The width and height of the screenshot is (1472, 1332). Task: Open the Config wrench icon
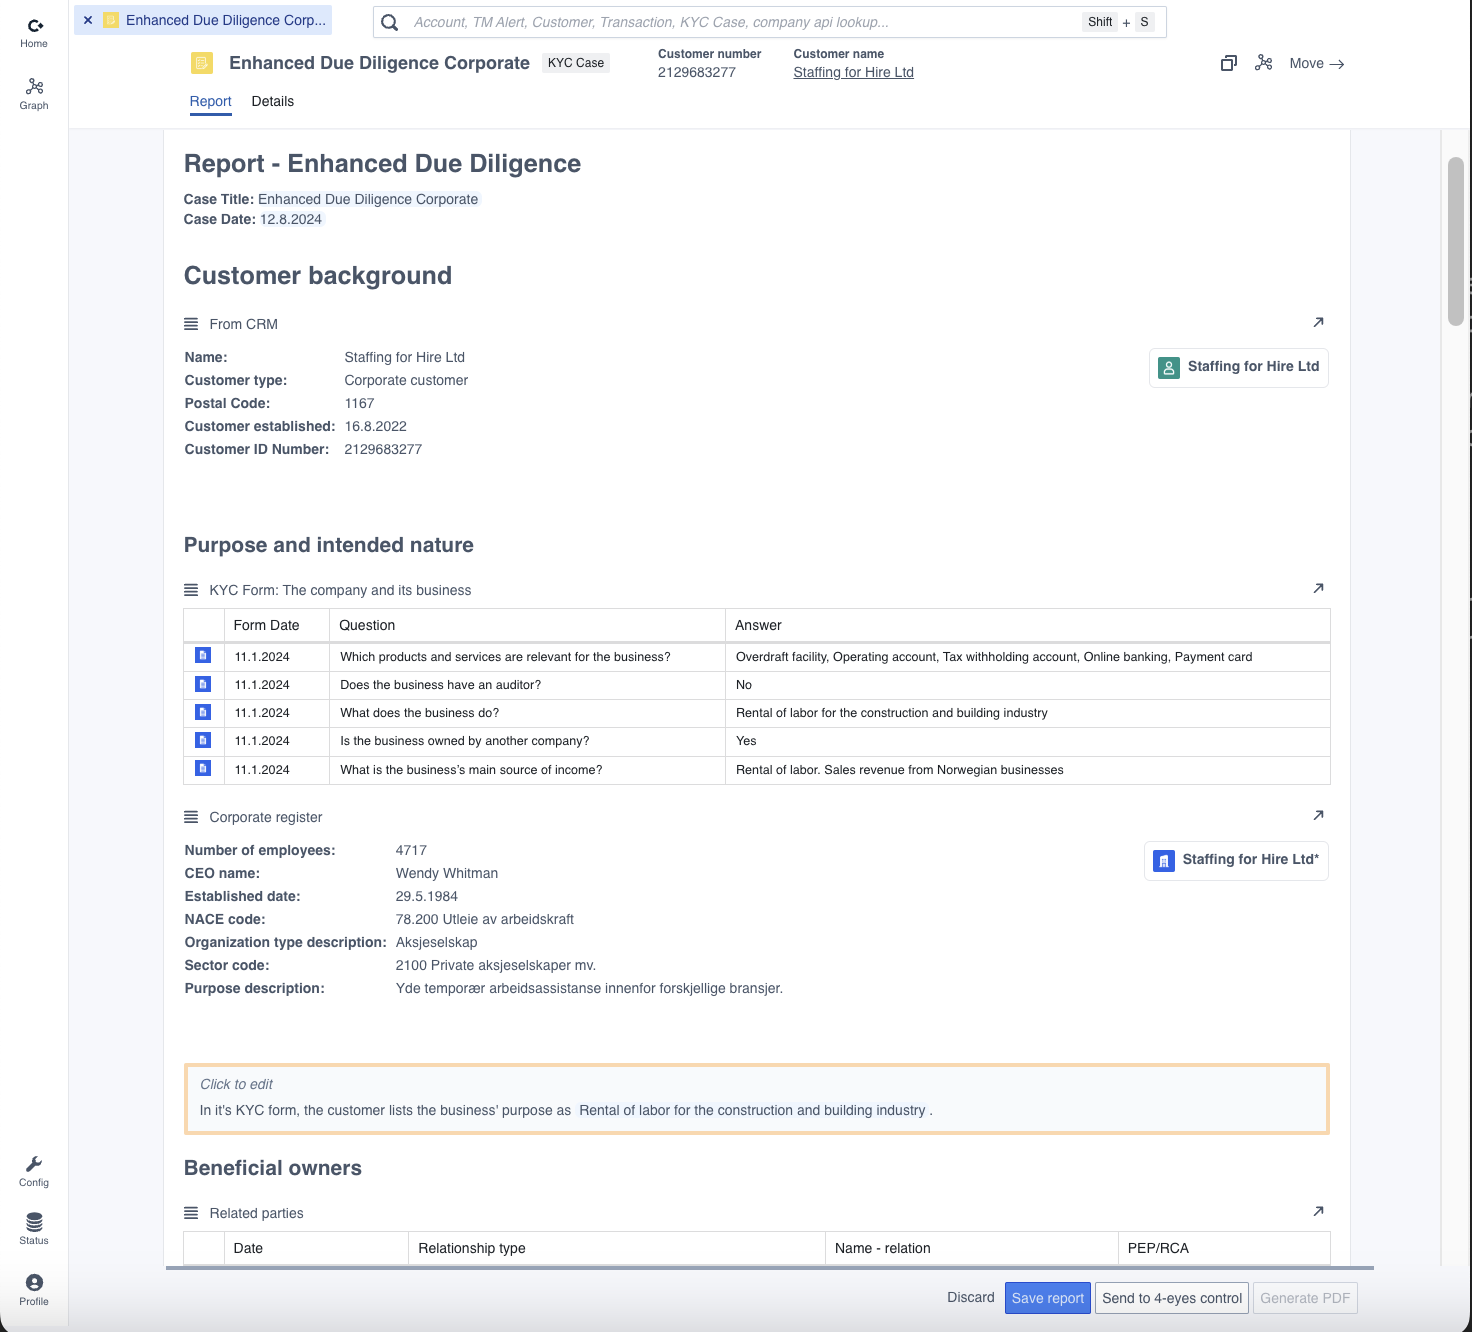(34, 1171)
